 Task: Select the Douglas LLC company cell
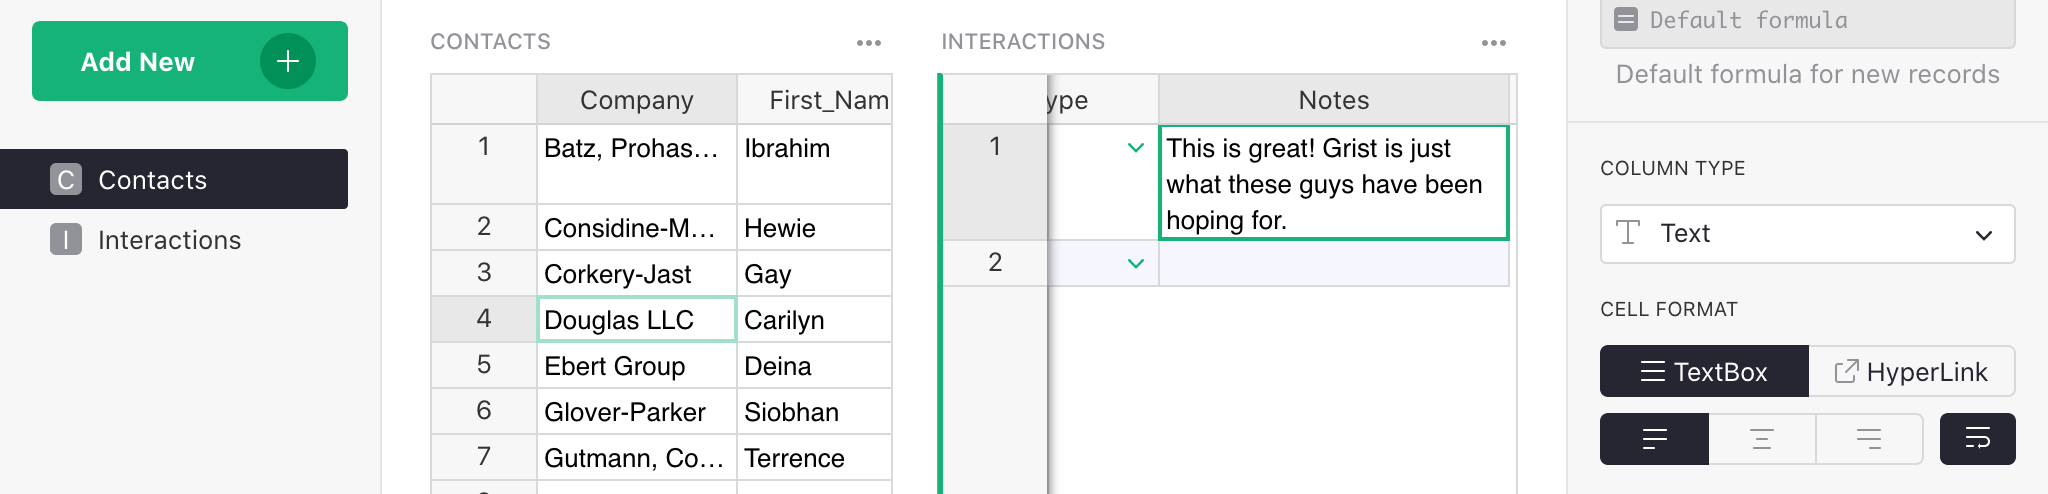click(x=636, y=320)
